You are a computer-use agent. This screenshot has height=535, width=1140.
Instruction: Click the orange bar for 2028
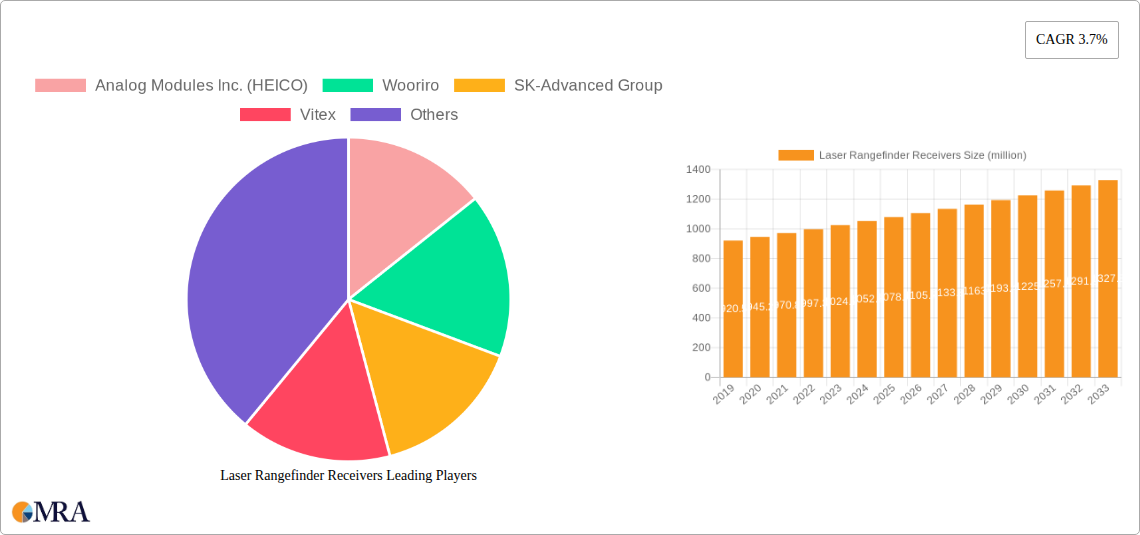pos(974,291)
